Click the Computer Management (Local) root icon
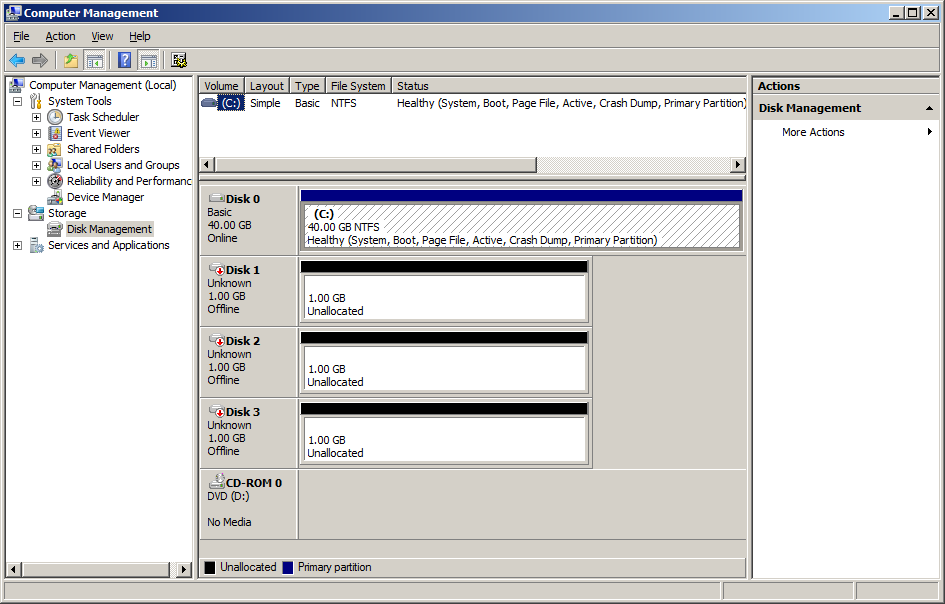The height and width of the screenshot is (604, 945). pos(17,85)
